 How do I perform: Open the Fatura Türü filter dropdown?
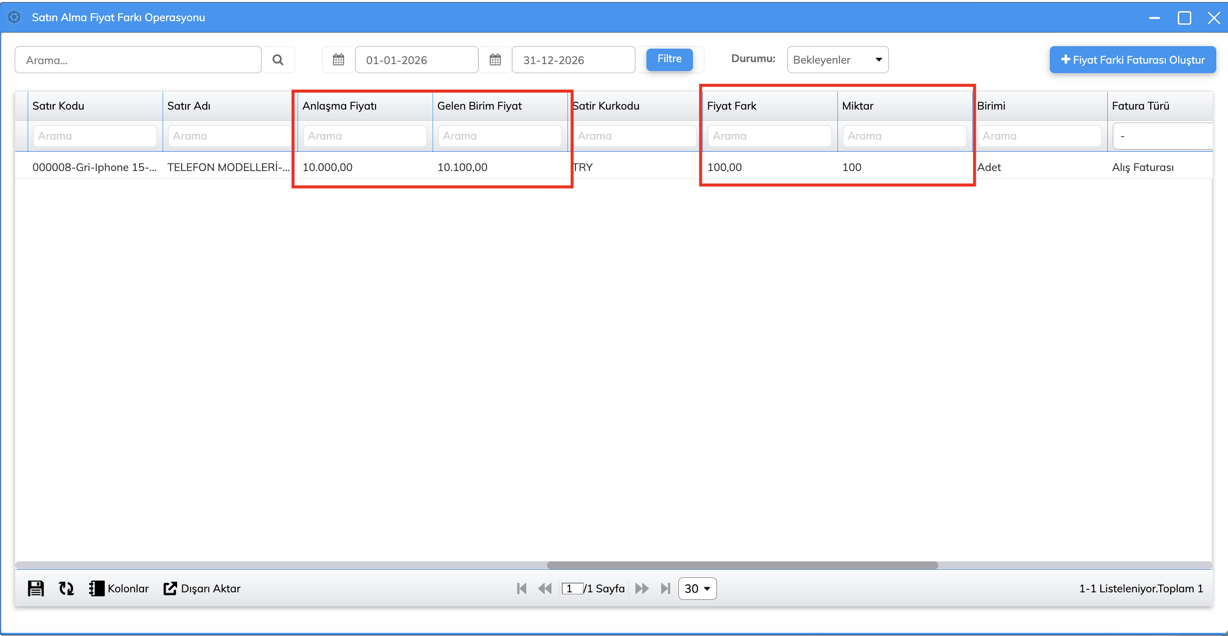1162,136
